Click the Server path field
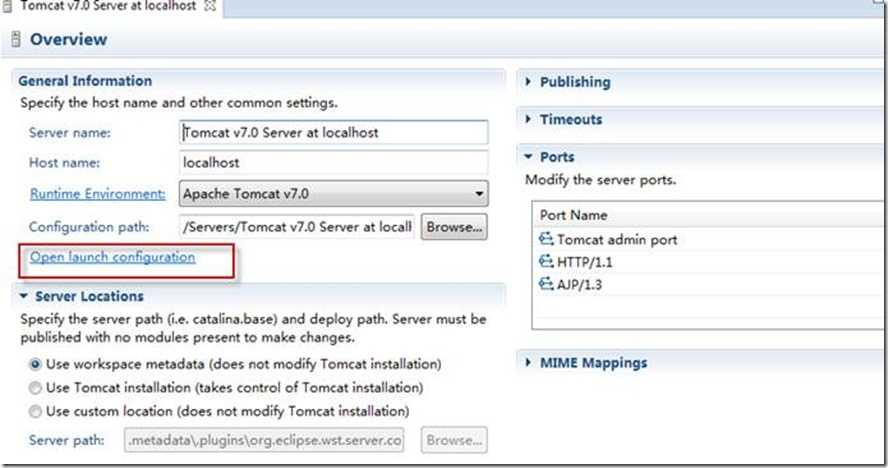 (x=264, y=440)
